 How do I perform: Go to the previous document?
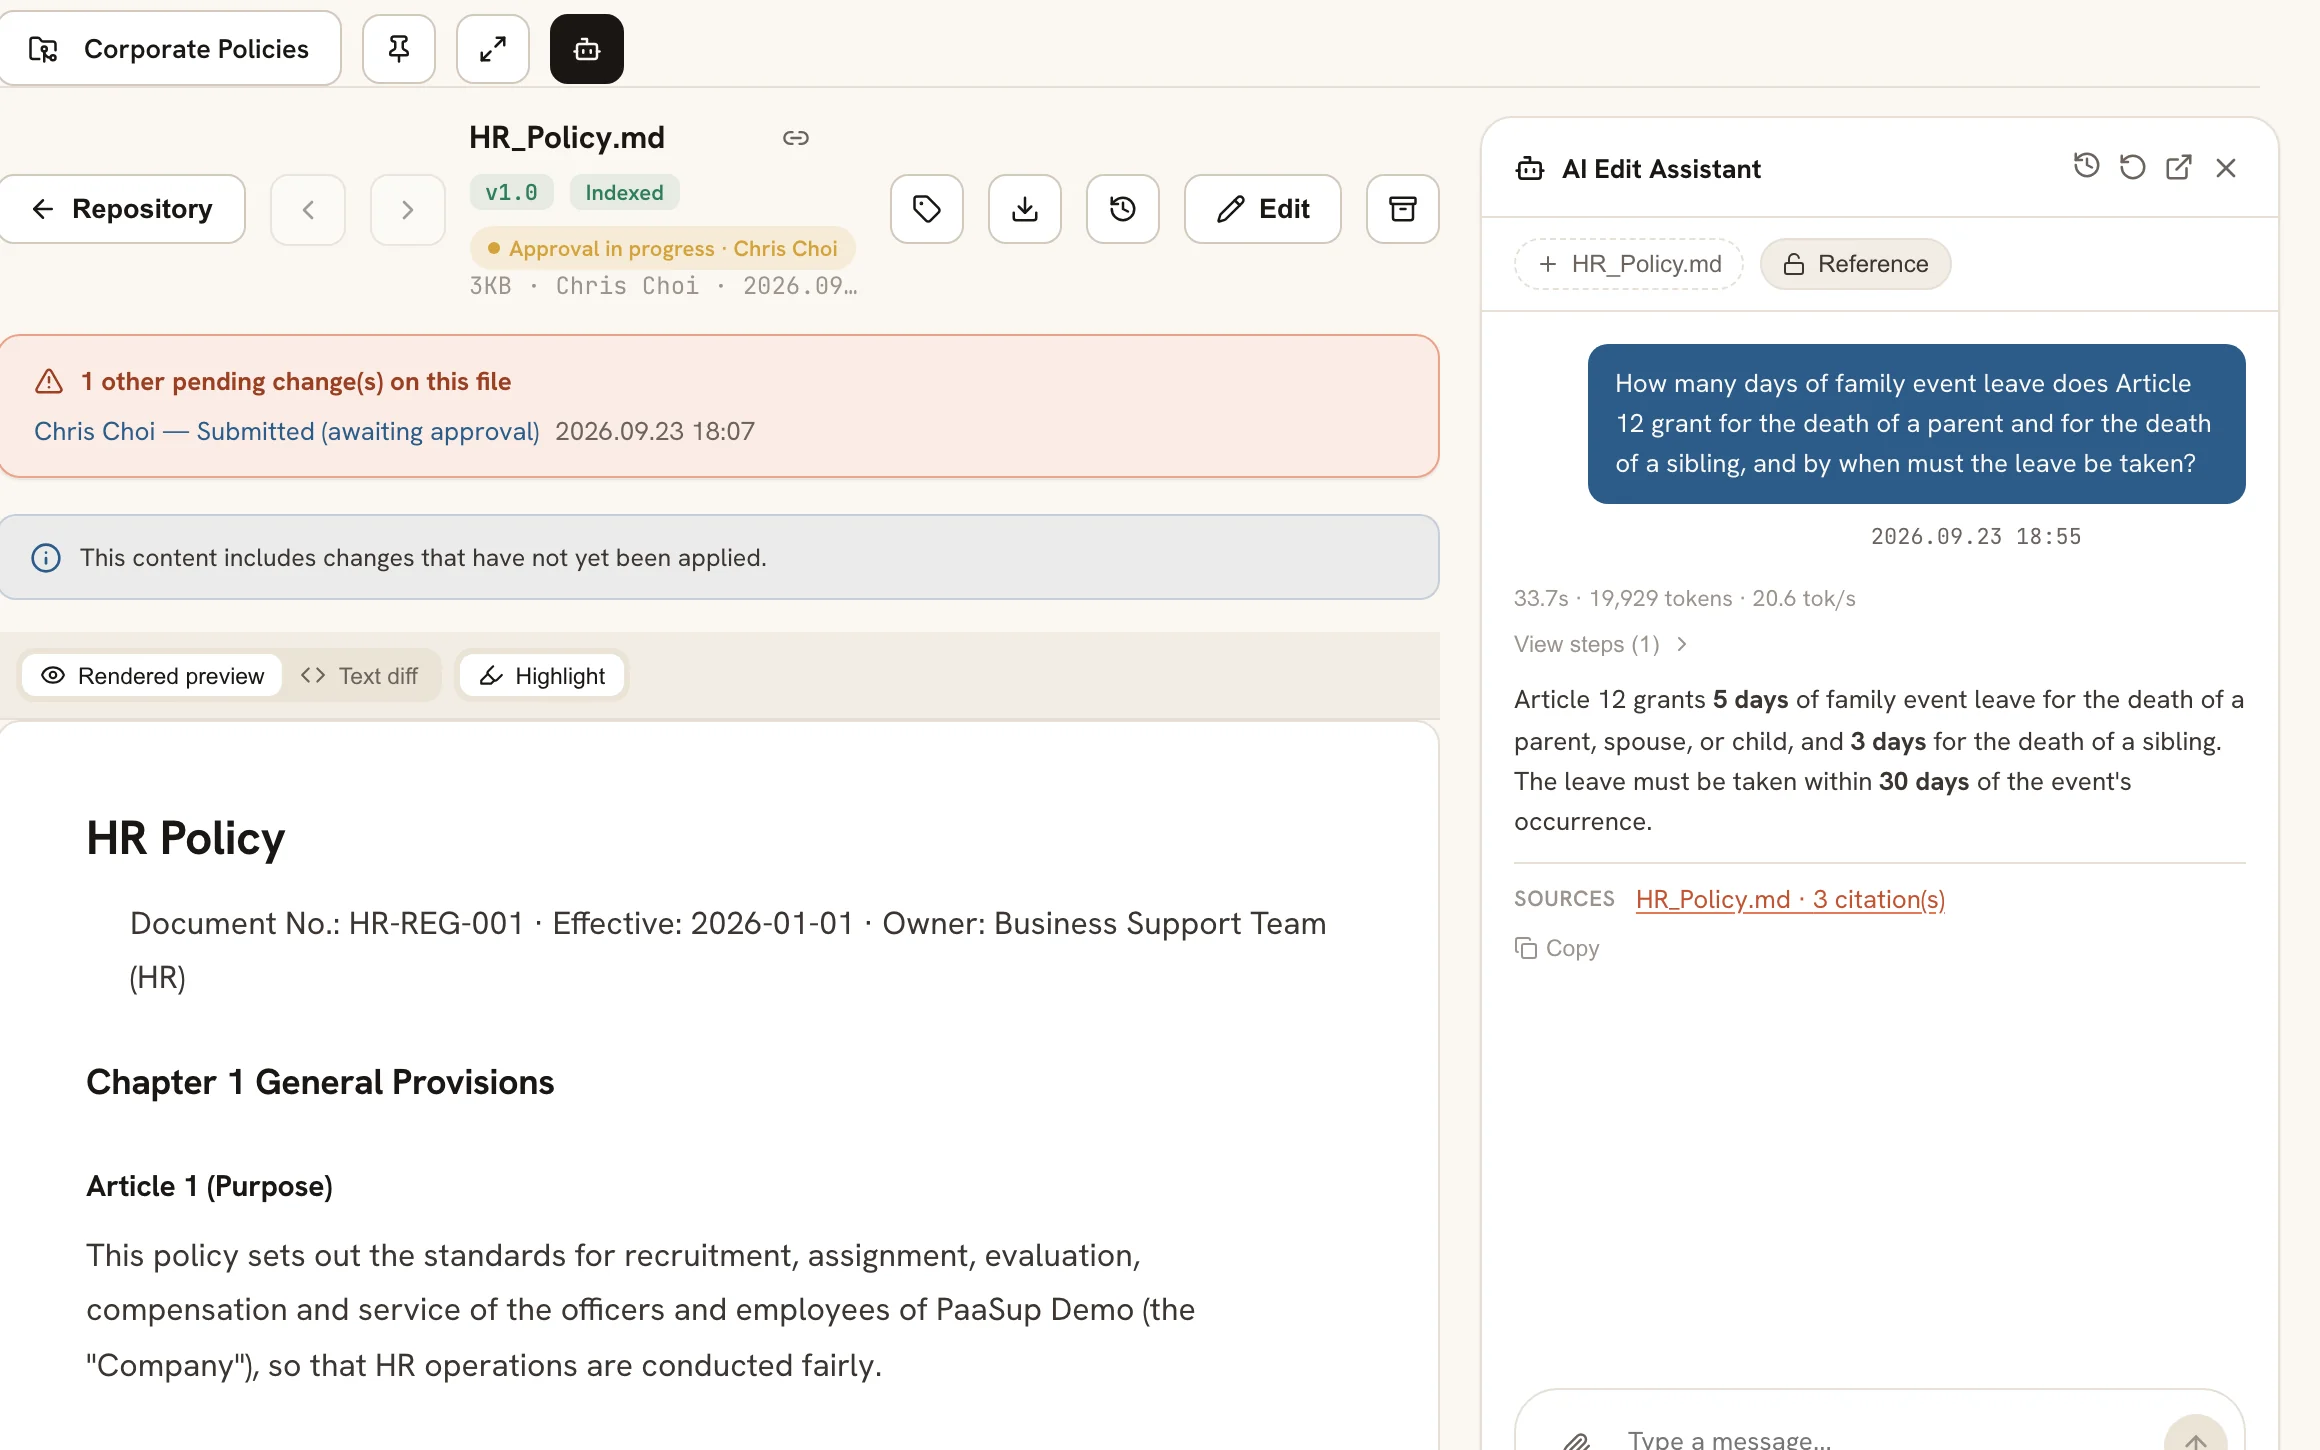point(308,210)
